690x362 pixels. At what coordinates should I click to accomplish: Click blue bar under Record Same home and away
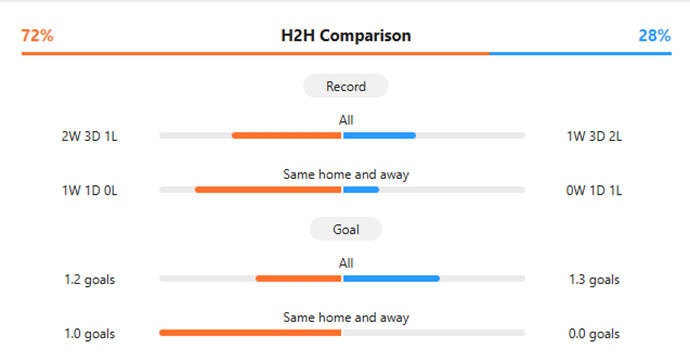pos(361,190)
